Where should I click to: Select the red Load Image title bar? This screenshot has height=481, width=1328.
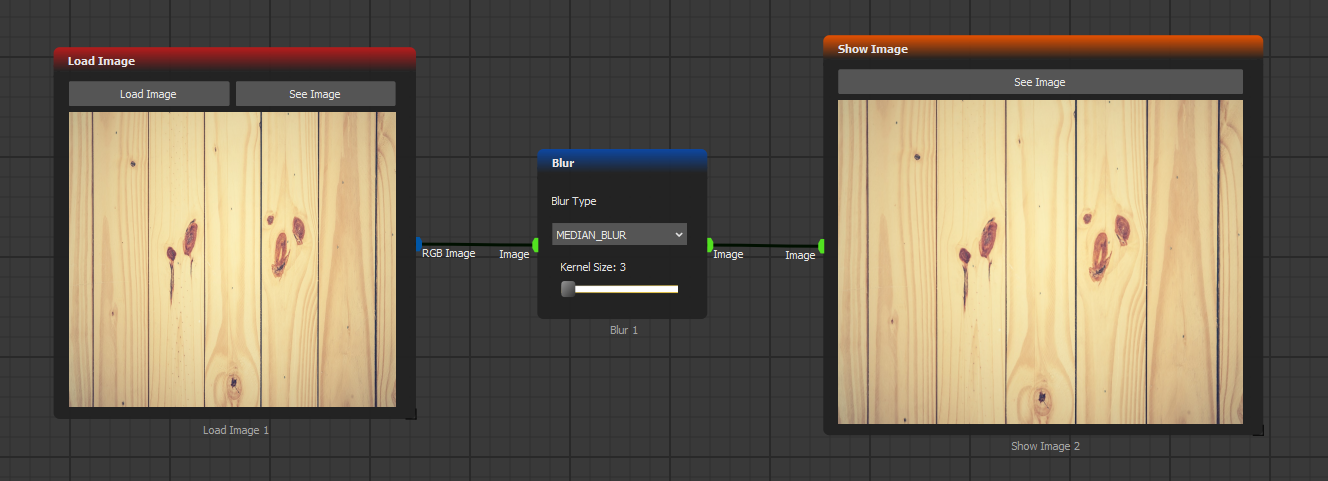click(x=234, y=60)
